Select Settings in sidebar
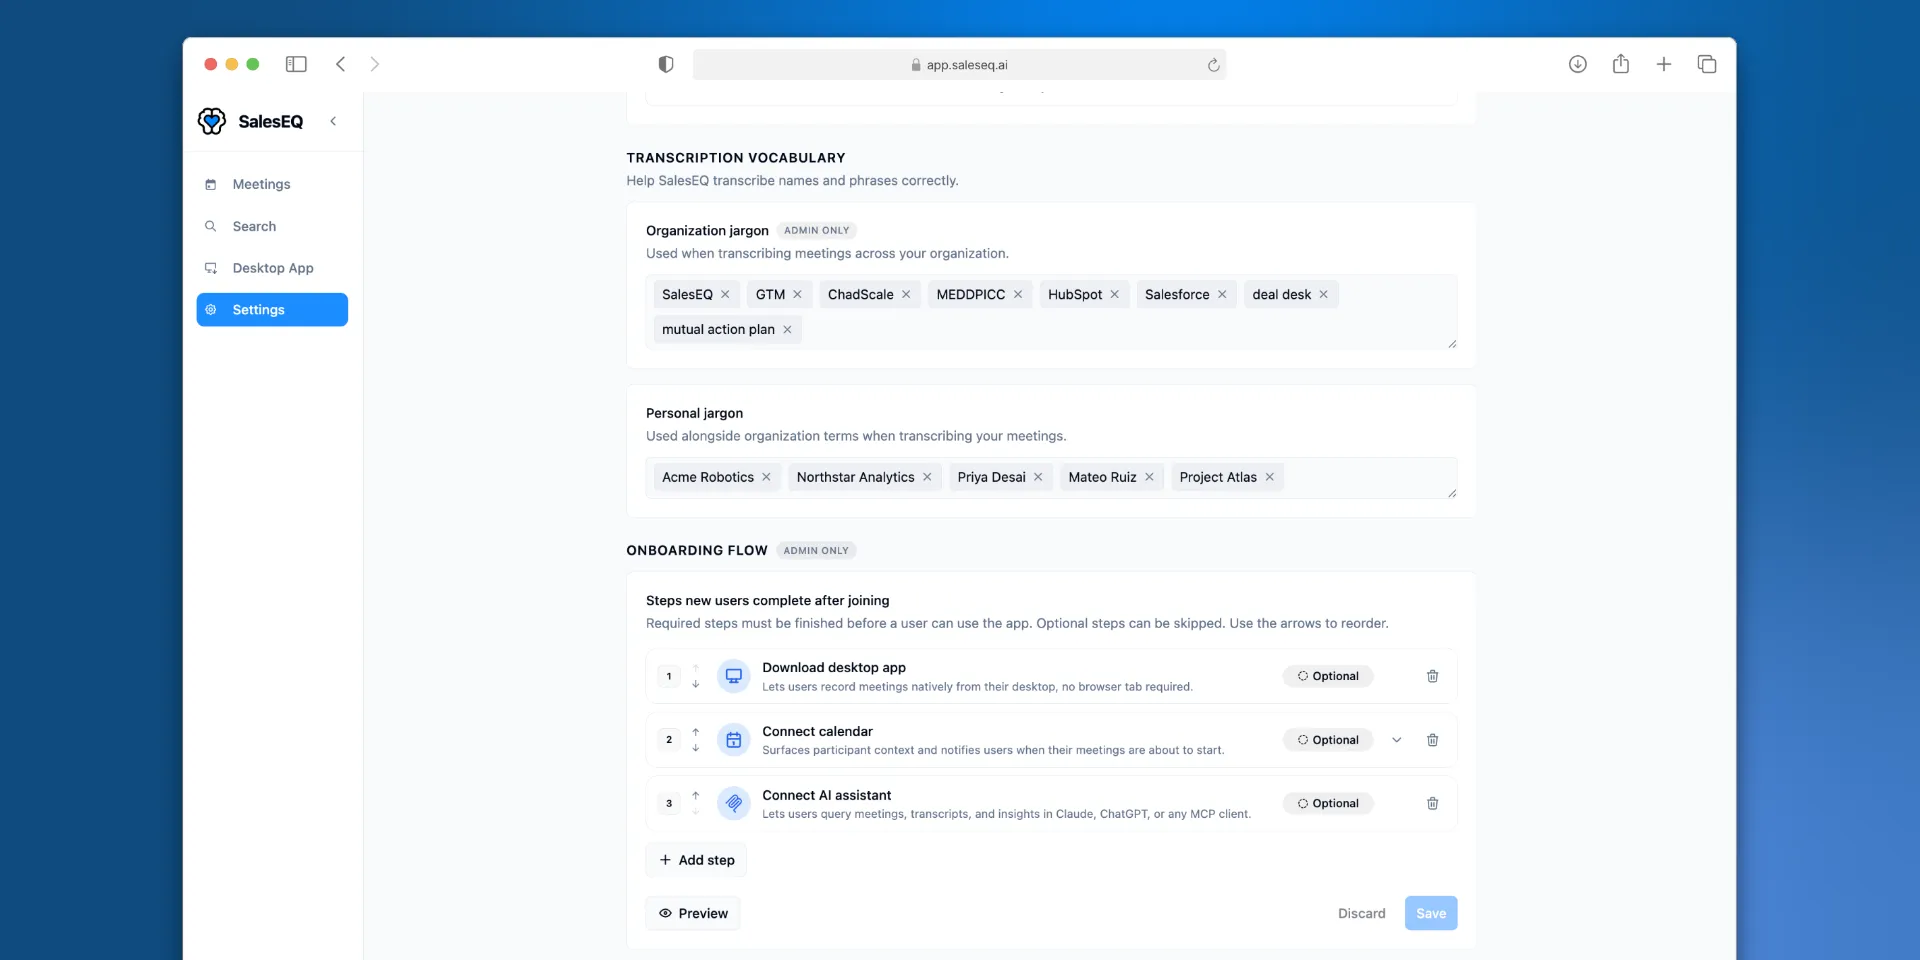The width and height of the screenshot is (1920, 960). 272,310
